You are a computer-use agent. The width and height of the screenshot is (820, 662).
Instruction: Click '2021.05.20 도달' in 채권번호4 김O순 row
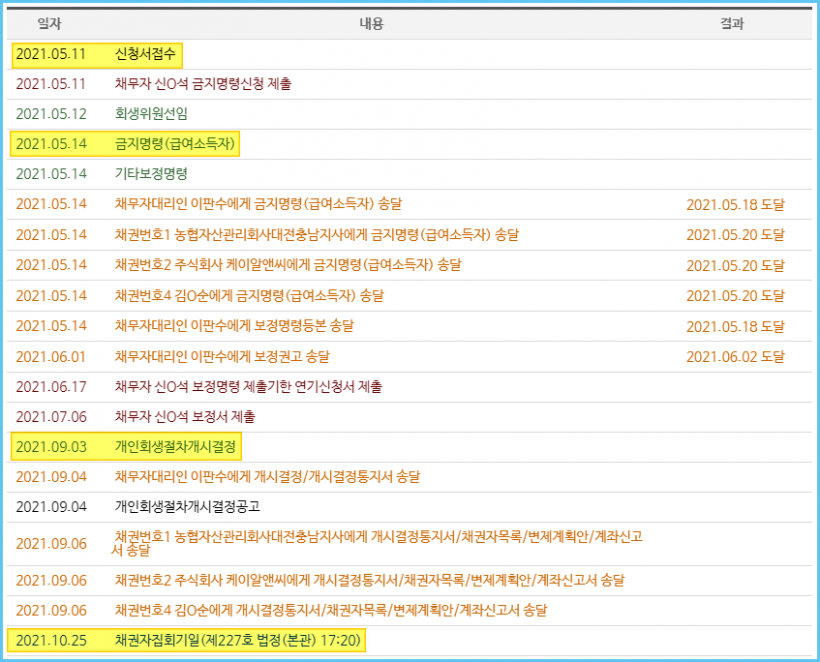pos(735,296)
